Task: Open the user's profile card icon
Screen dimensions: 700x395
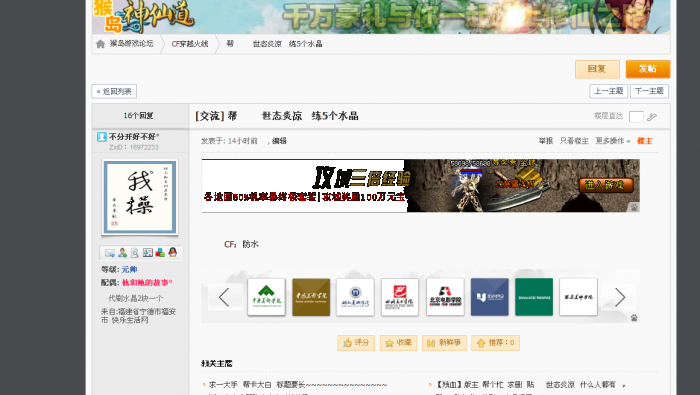Action: (x=148, y=253)
